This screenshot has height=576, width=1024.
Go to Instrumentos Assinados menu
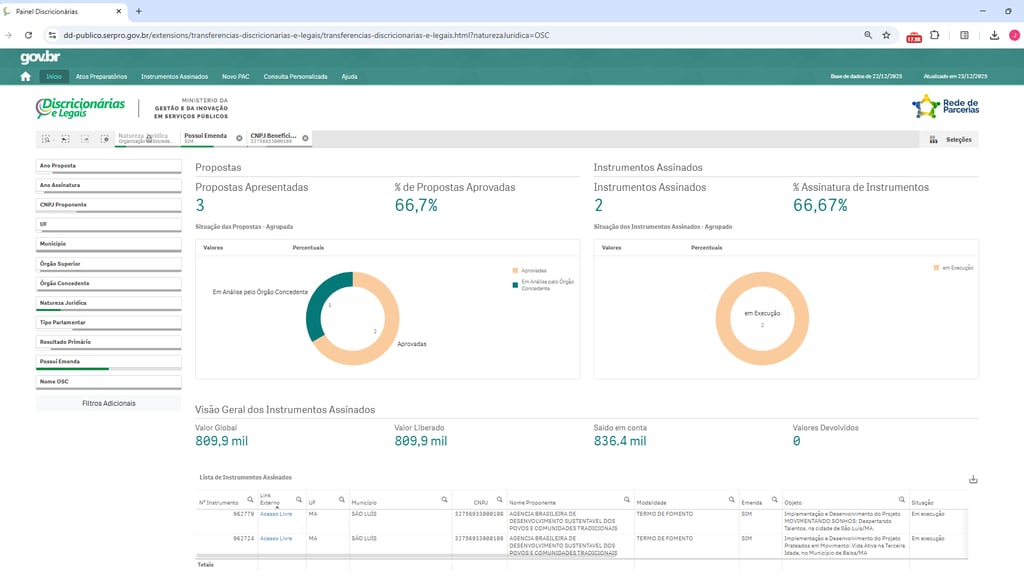[x=174, y=77]
